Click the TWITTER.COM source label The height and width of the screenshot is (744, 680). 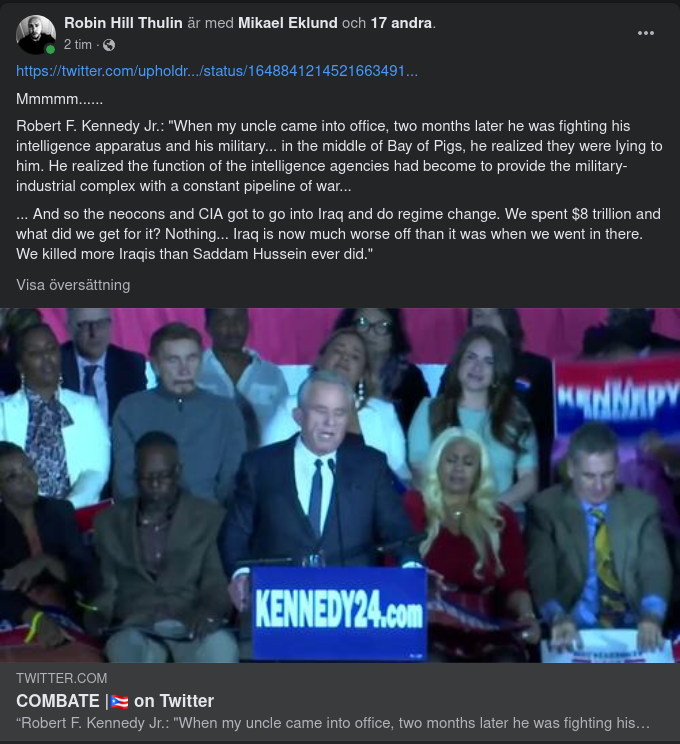62,678
